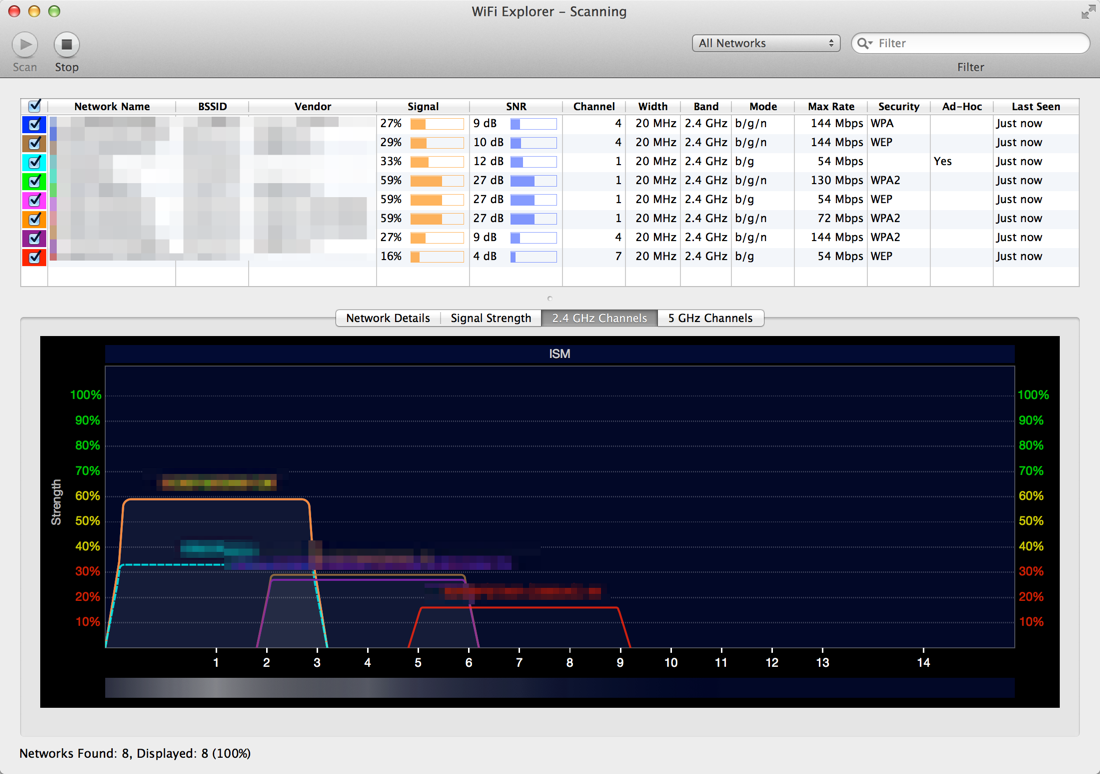Click channel 11 axis label

click(720, 662)
